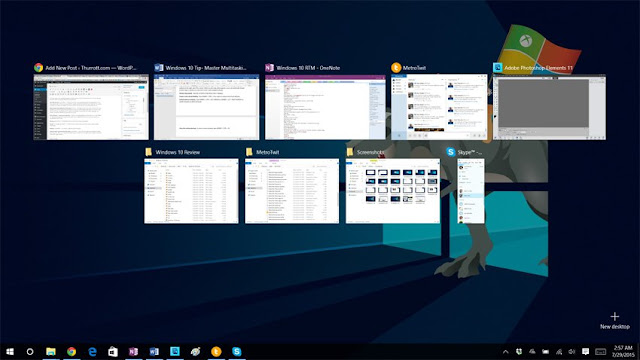Open the clock and date flyout

[623, 351]
